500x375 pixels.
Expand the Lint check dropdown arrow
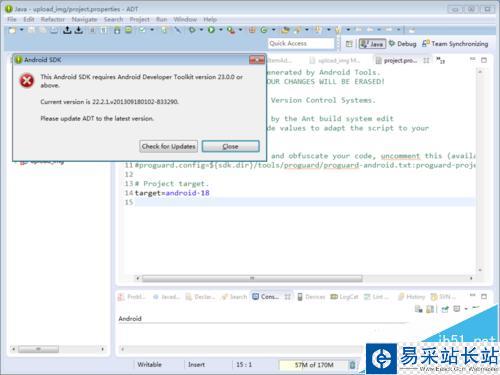(152, 30)
